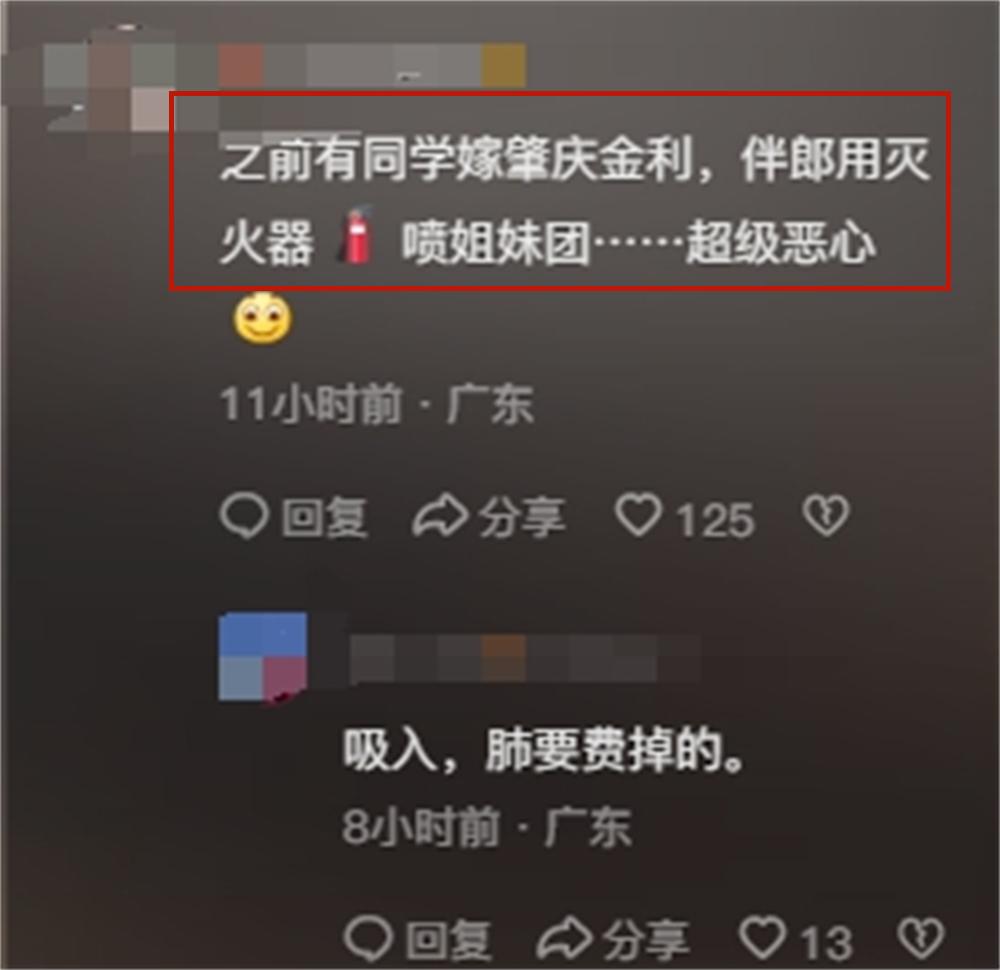Tap the fire extinguisher emoji in comment
Screen dimensions: 1000x970
(357, 236)
